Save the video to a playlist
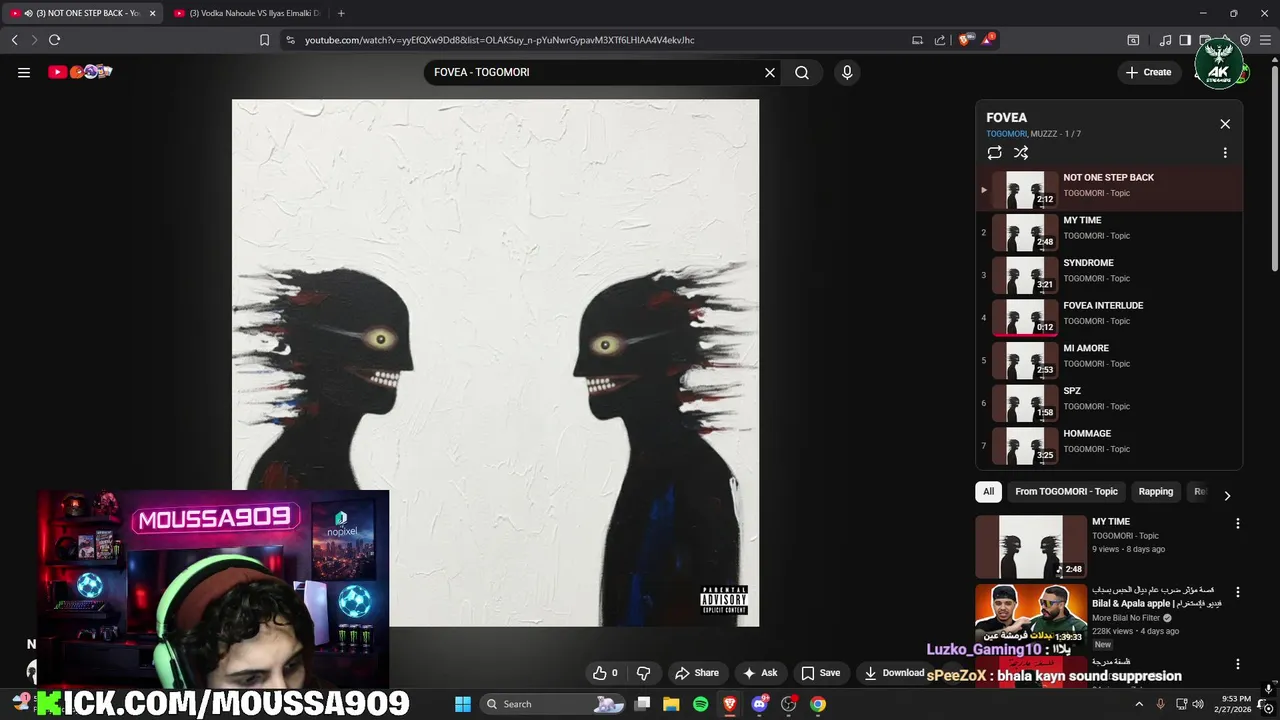The image size is (1280, 720). 820,673
